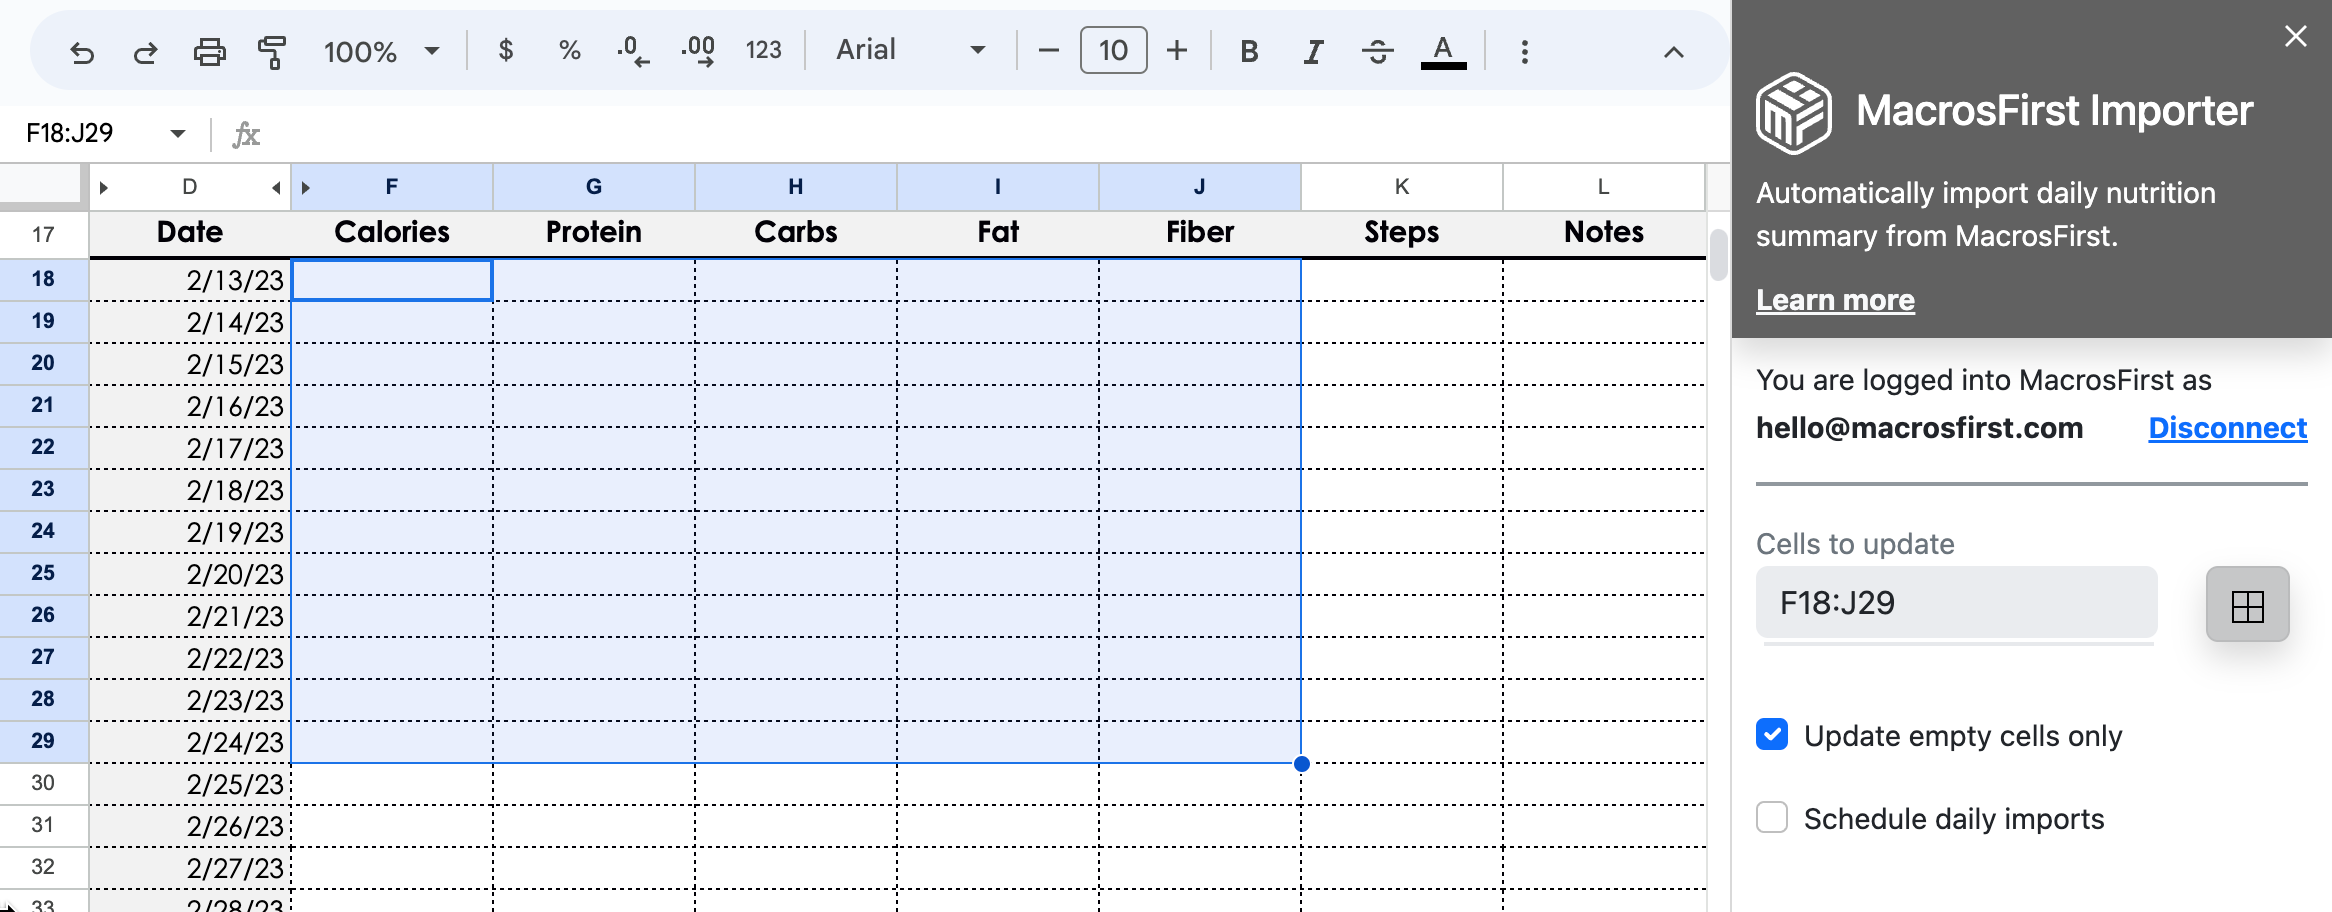Open the select data range grid icon
Image resolution: width=2332 pixels, height=912 pixels.
[x=2247, y=603]
